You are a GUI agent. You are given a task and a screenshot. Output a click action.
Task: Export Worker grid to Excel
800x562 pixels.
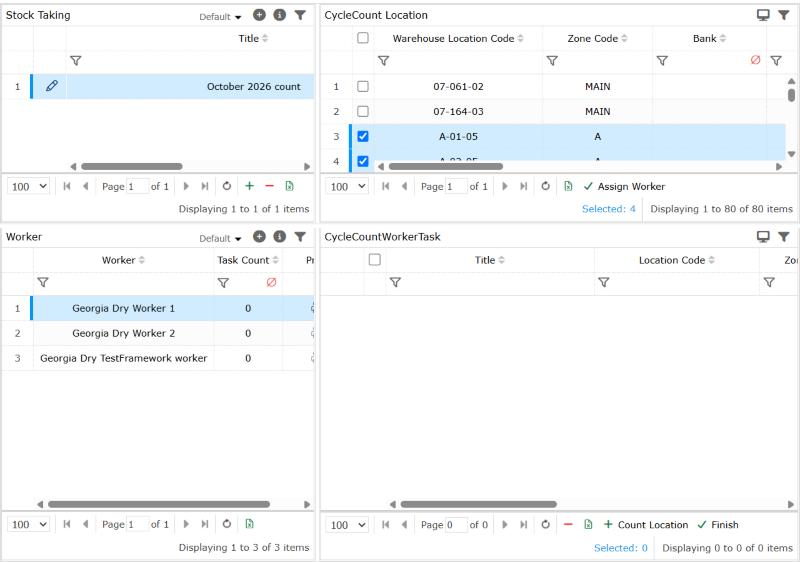click(249, 524)
